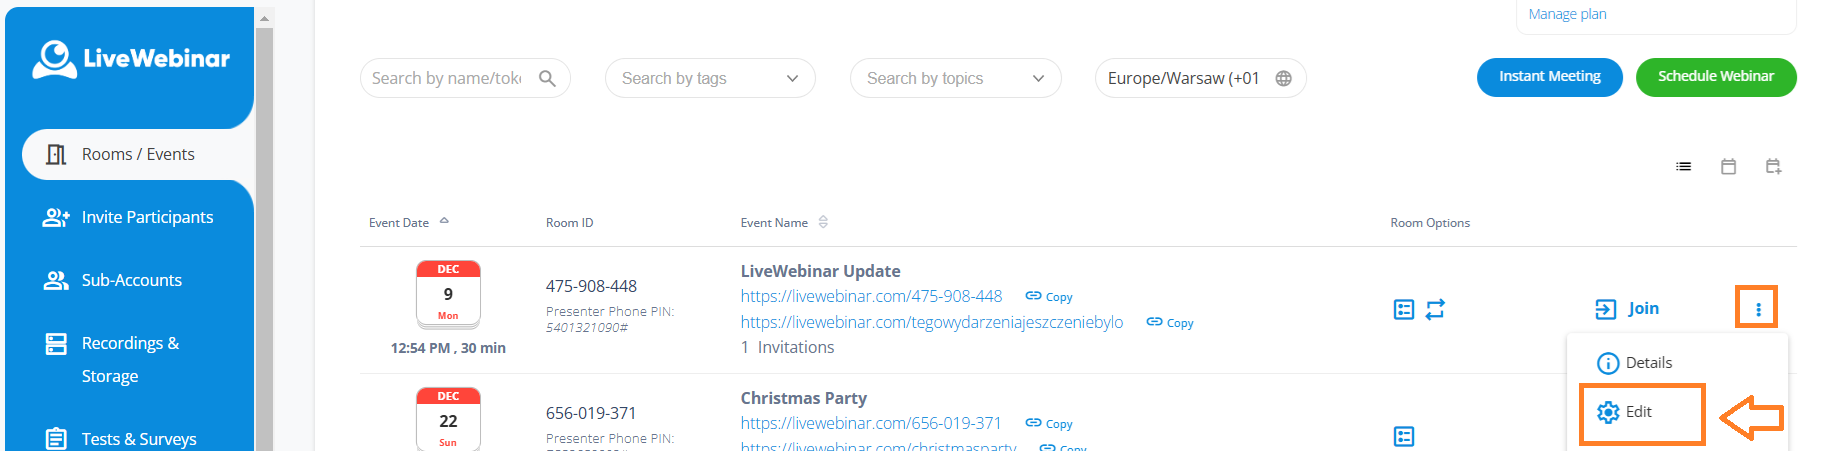This screenshot has height=451, width=1829.
Task: Click recurring arrows icon for LiveWebinar Update
Action: [1435, 310]
